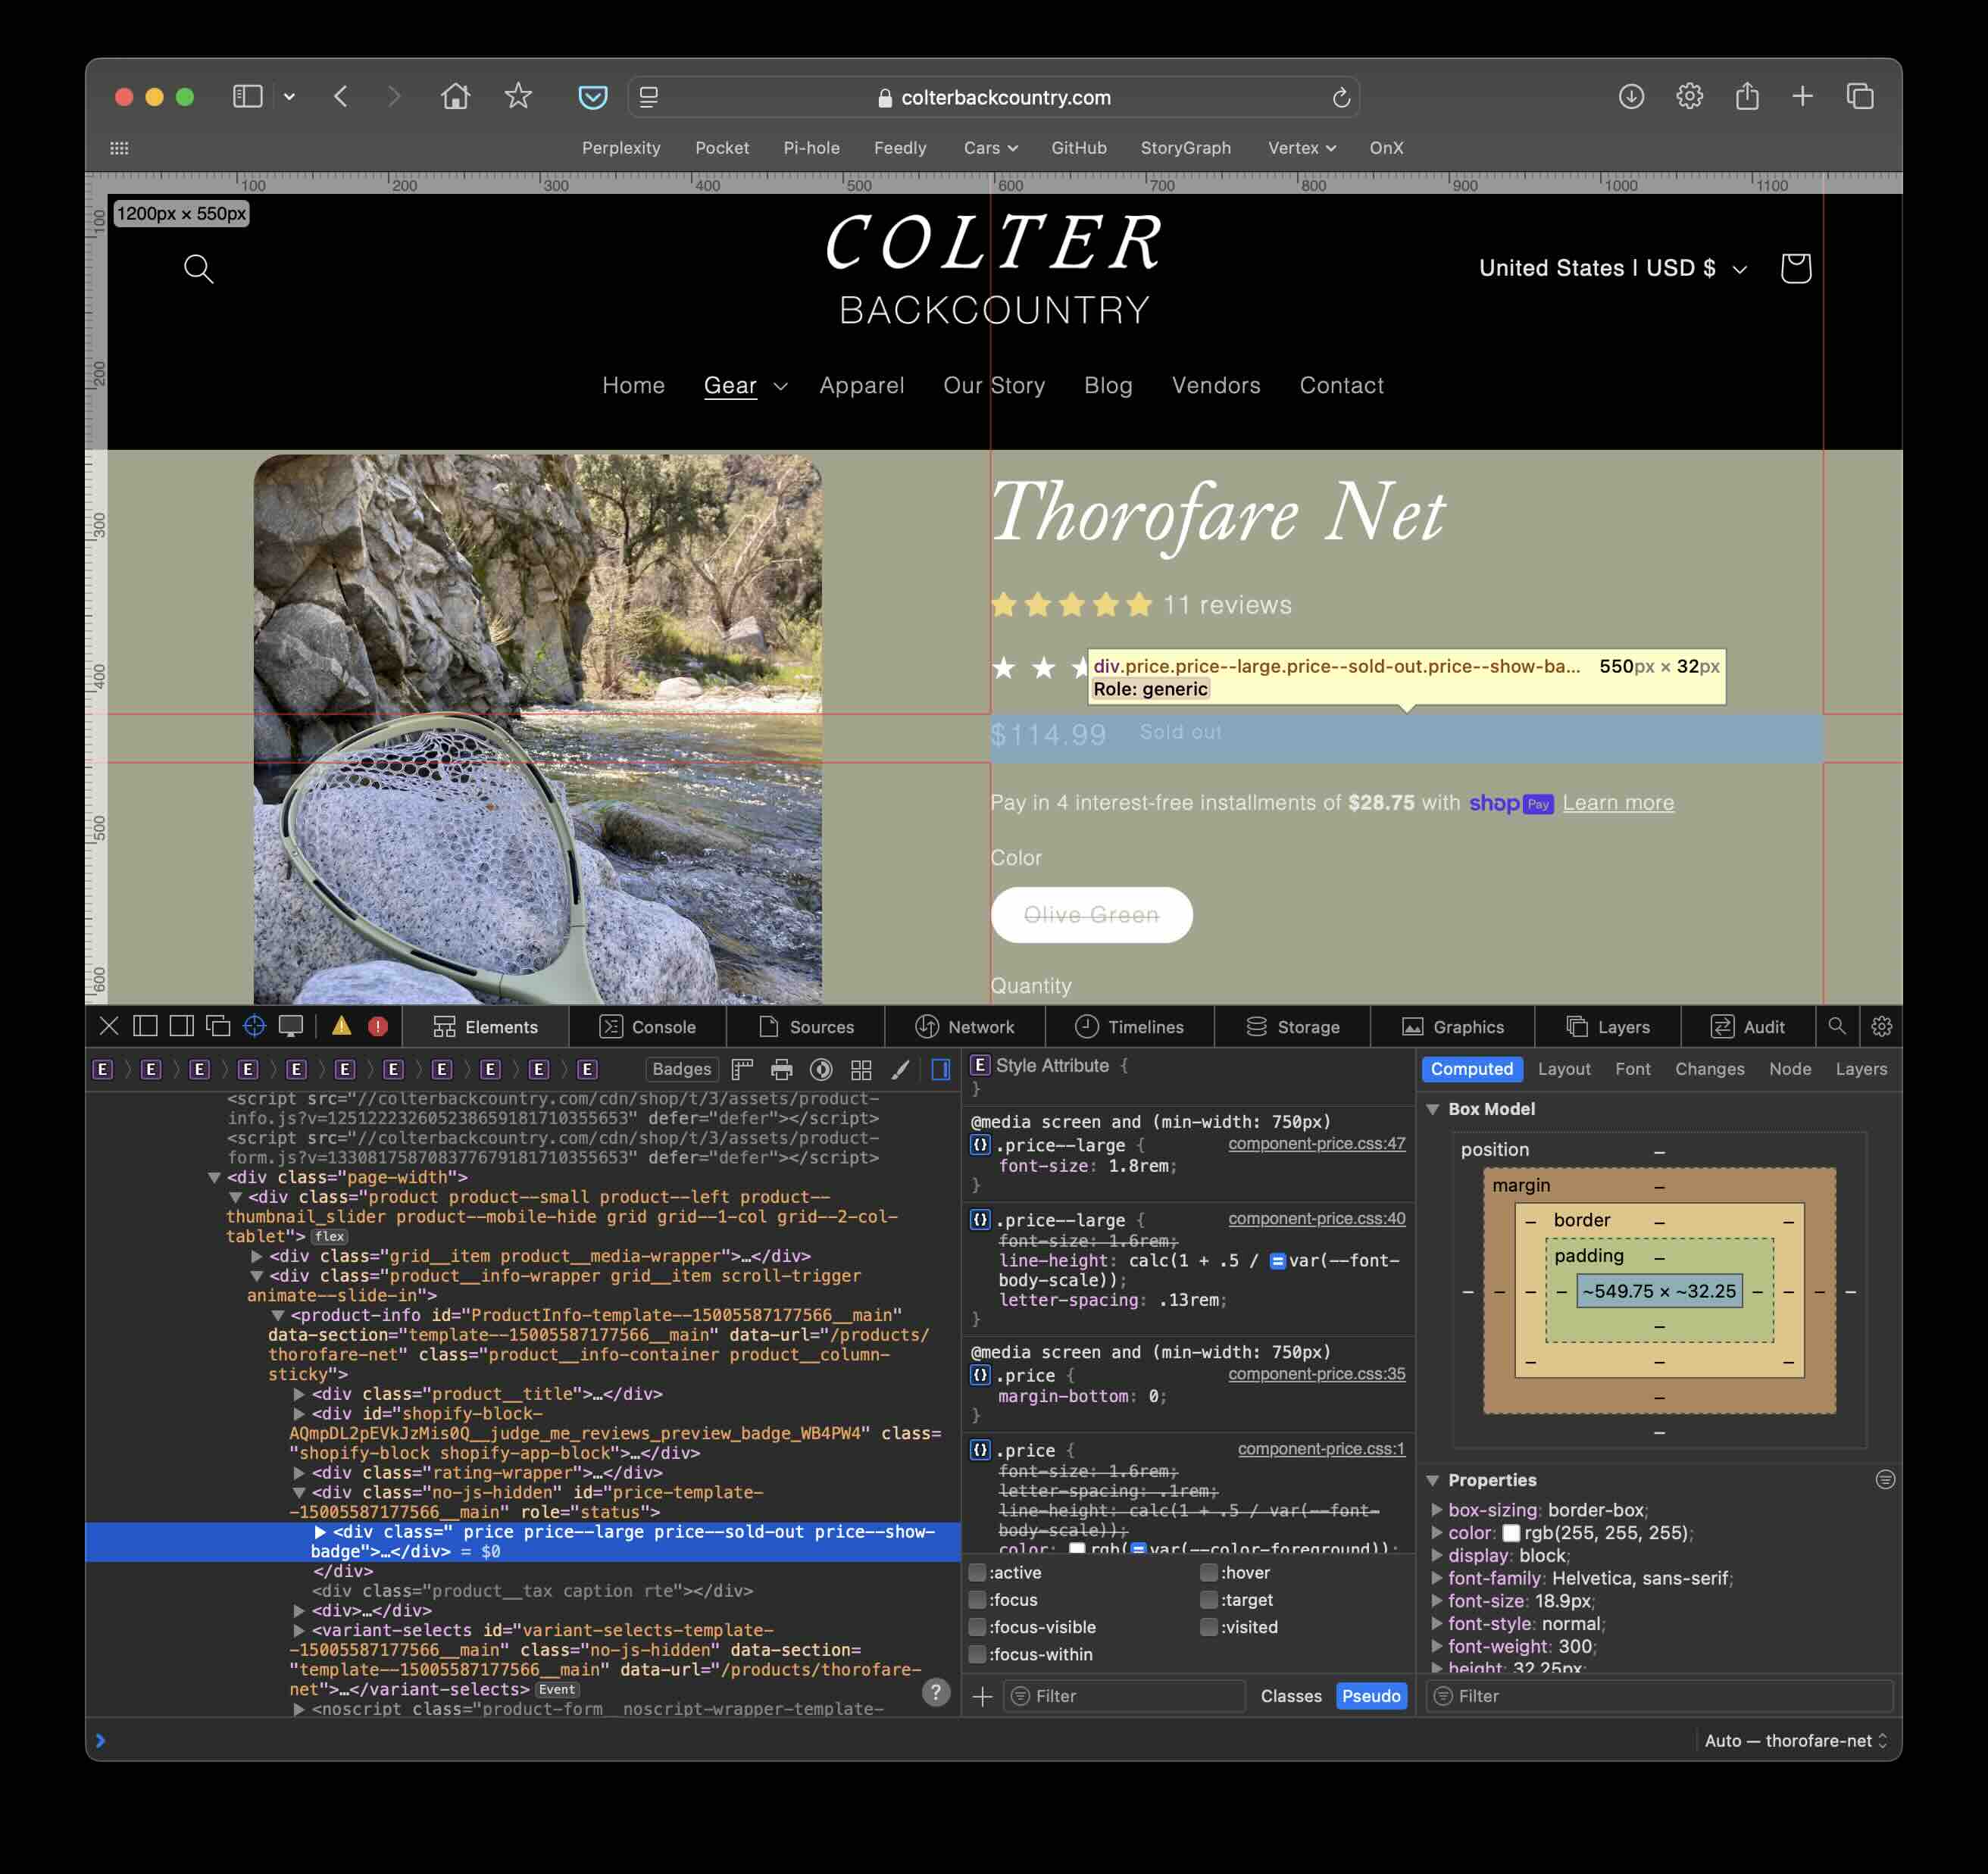
Task: Dock the inspector to the right side
Action: (181, 1026)
